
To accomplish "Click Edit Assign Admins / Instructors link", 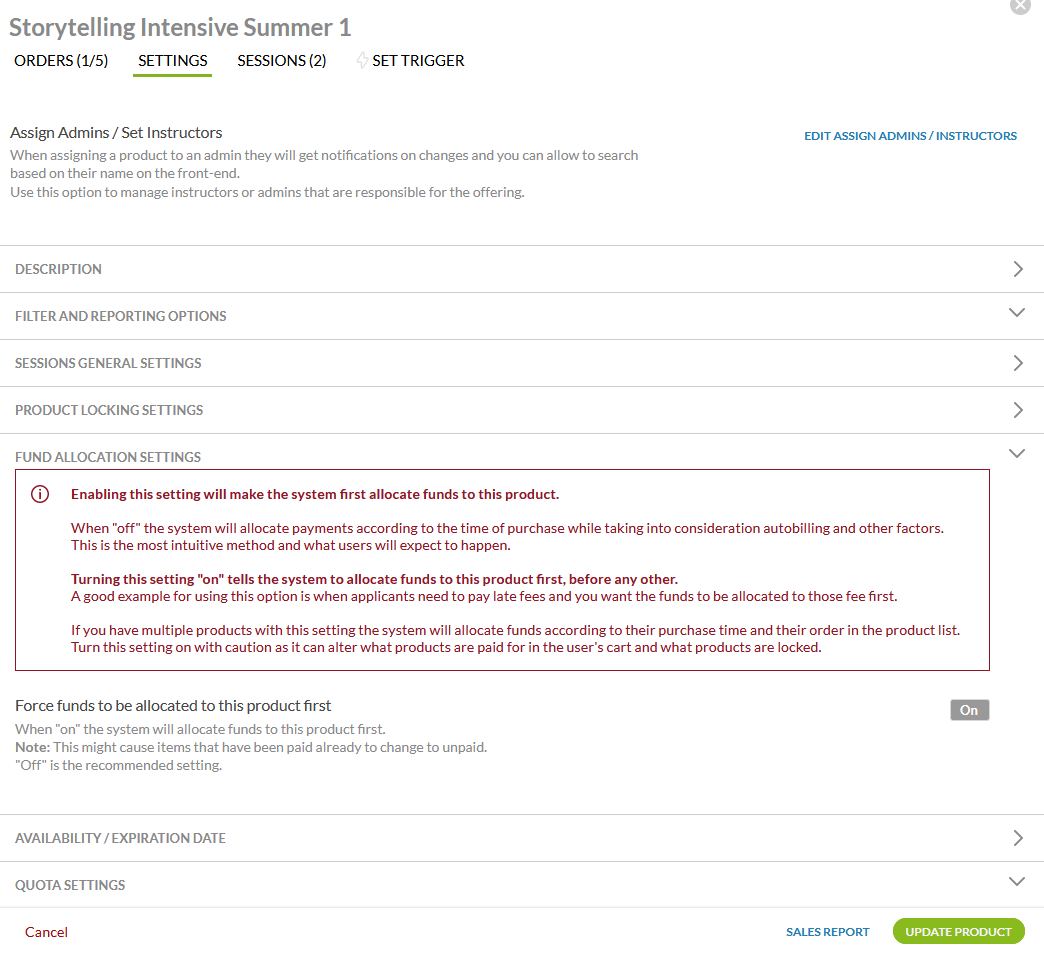I will coord(910,136).
